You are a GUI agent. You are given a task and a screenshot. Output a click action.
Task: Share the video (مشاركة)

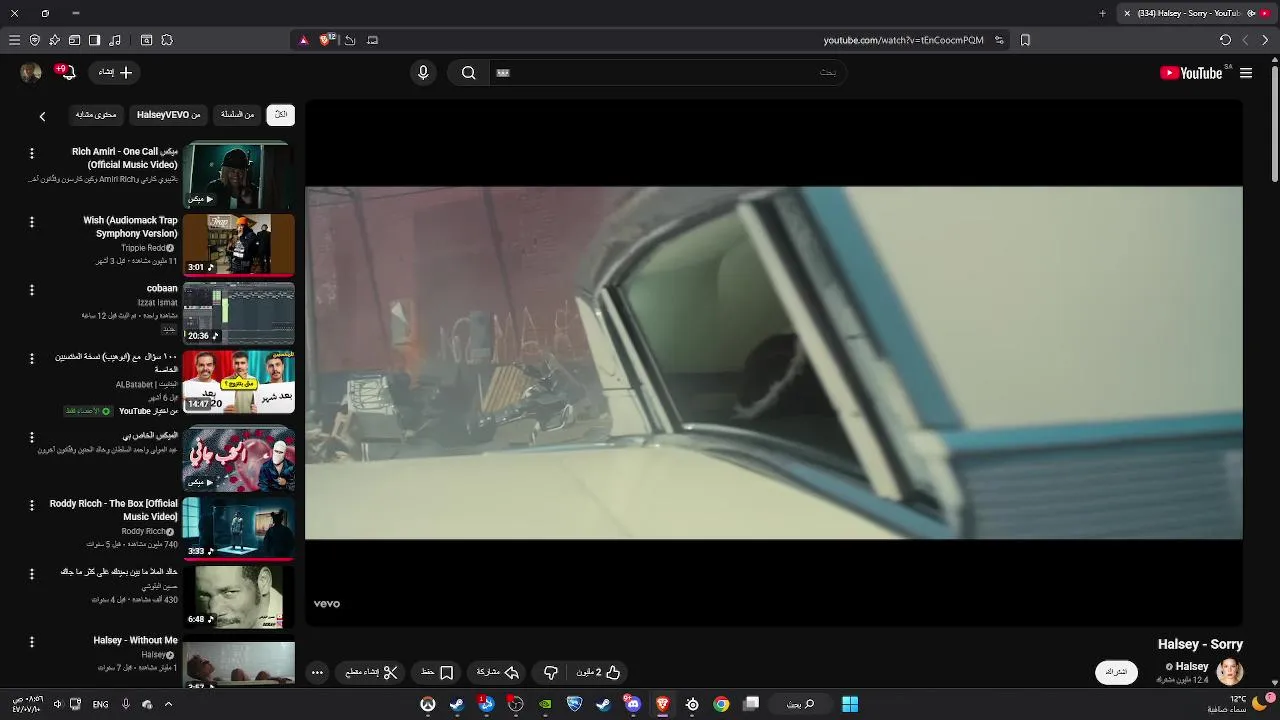point(497,672)
